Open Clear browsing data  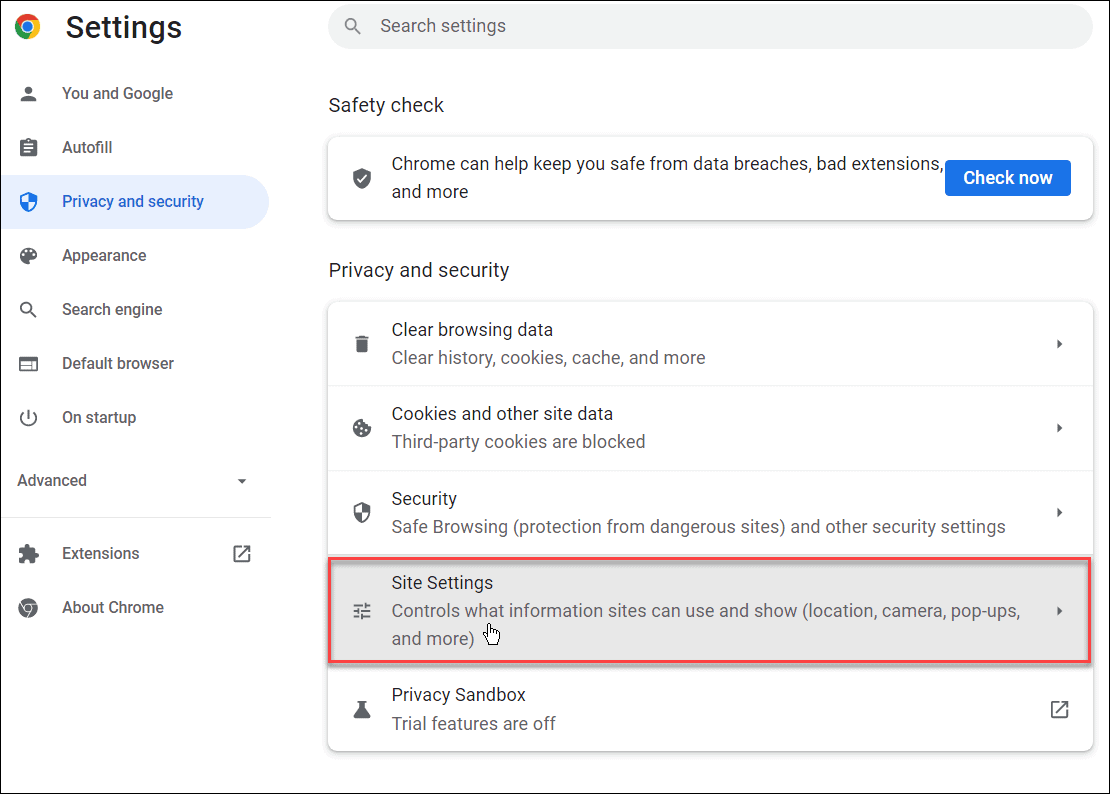pos(710,344)
